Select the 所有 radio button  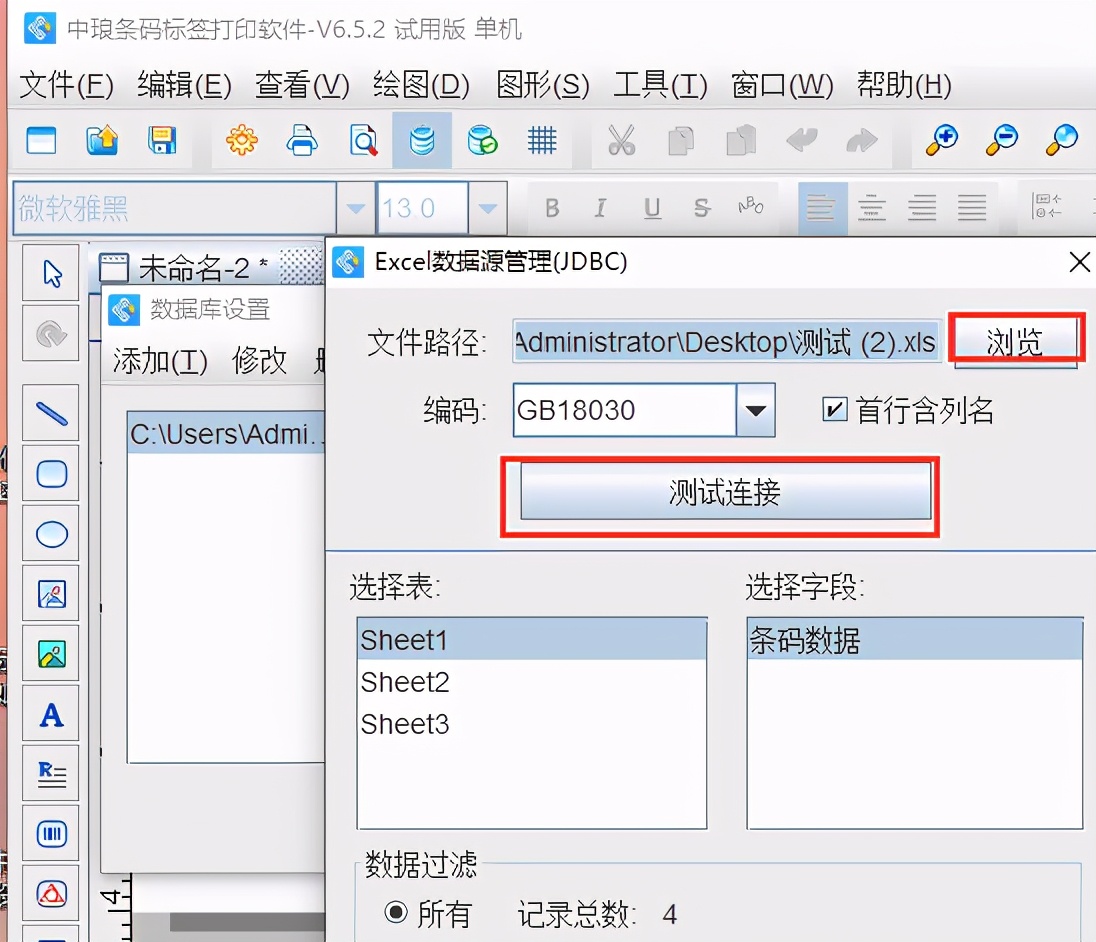pyautogui.click(x=396, y=912)
